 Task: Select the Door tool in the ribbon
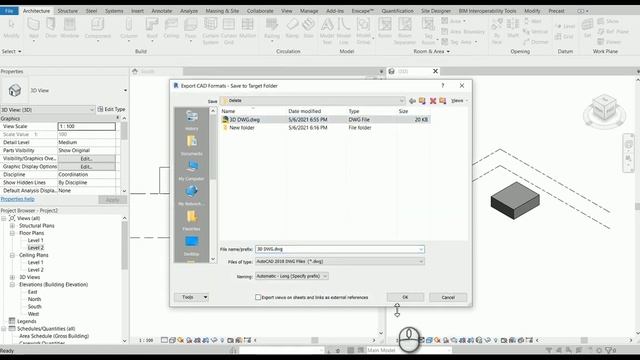point(51,28)
